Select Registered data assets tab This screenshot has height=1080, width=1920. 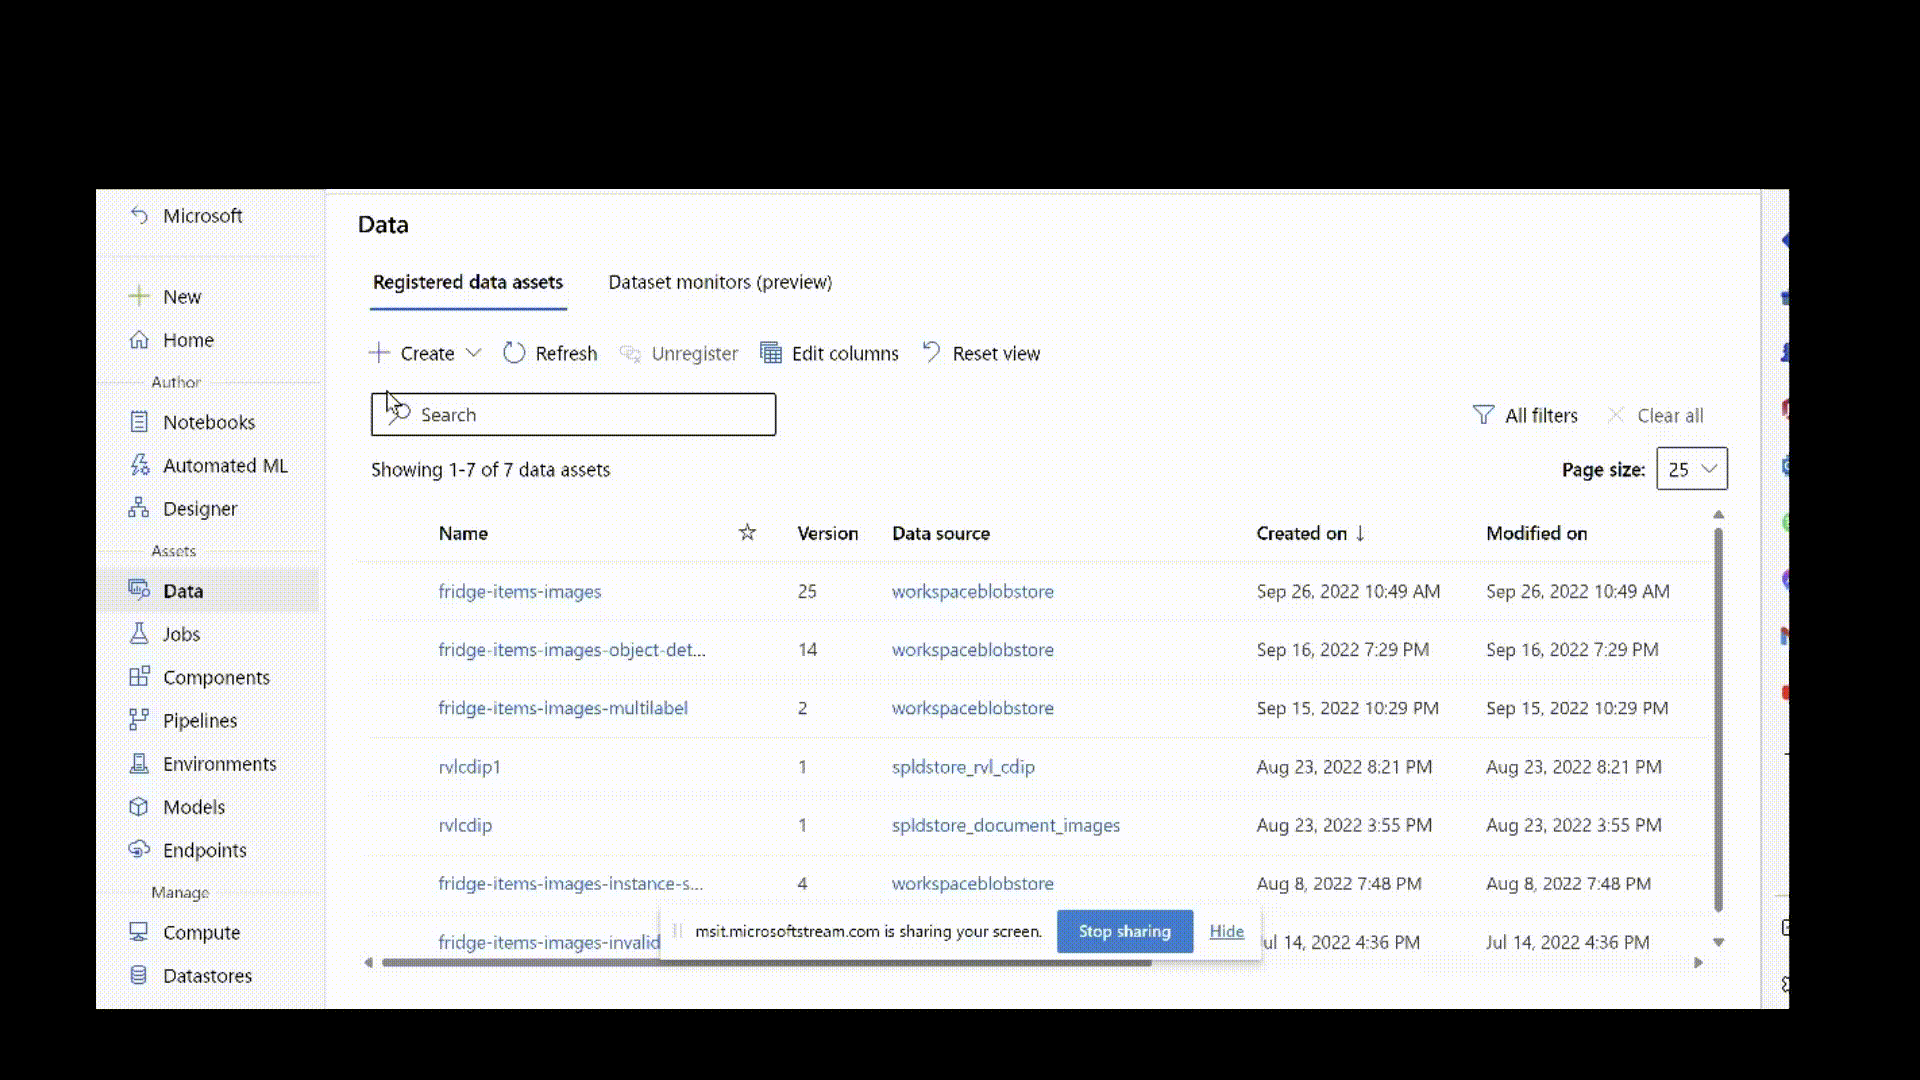[467, 281]
